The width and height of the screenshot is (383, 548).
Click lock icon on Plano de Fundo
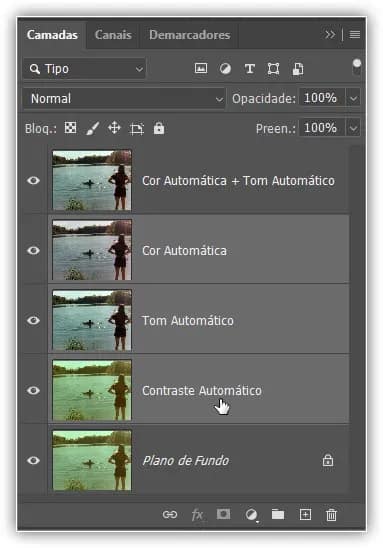pyautogui.click(x=328, y=460)
